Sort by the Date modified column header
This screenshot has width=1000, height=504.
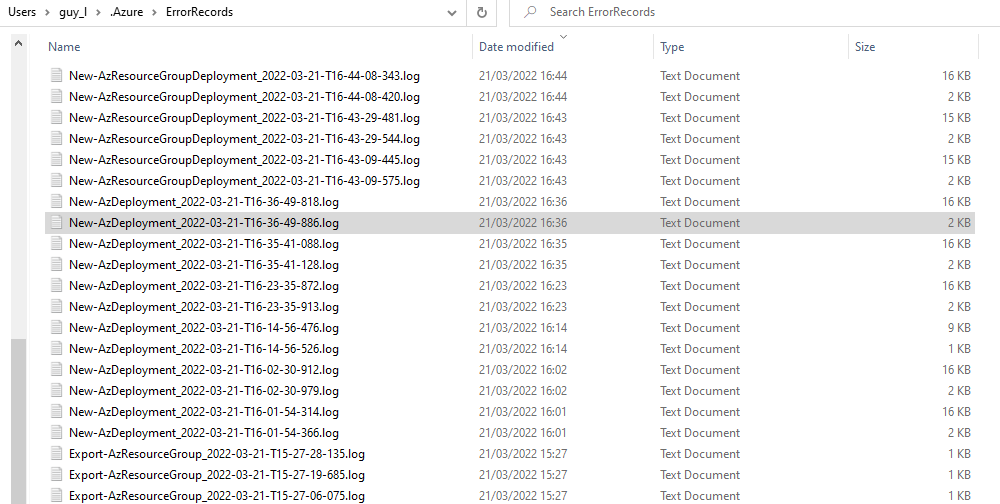click(516, 47)
